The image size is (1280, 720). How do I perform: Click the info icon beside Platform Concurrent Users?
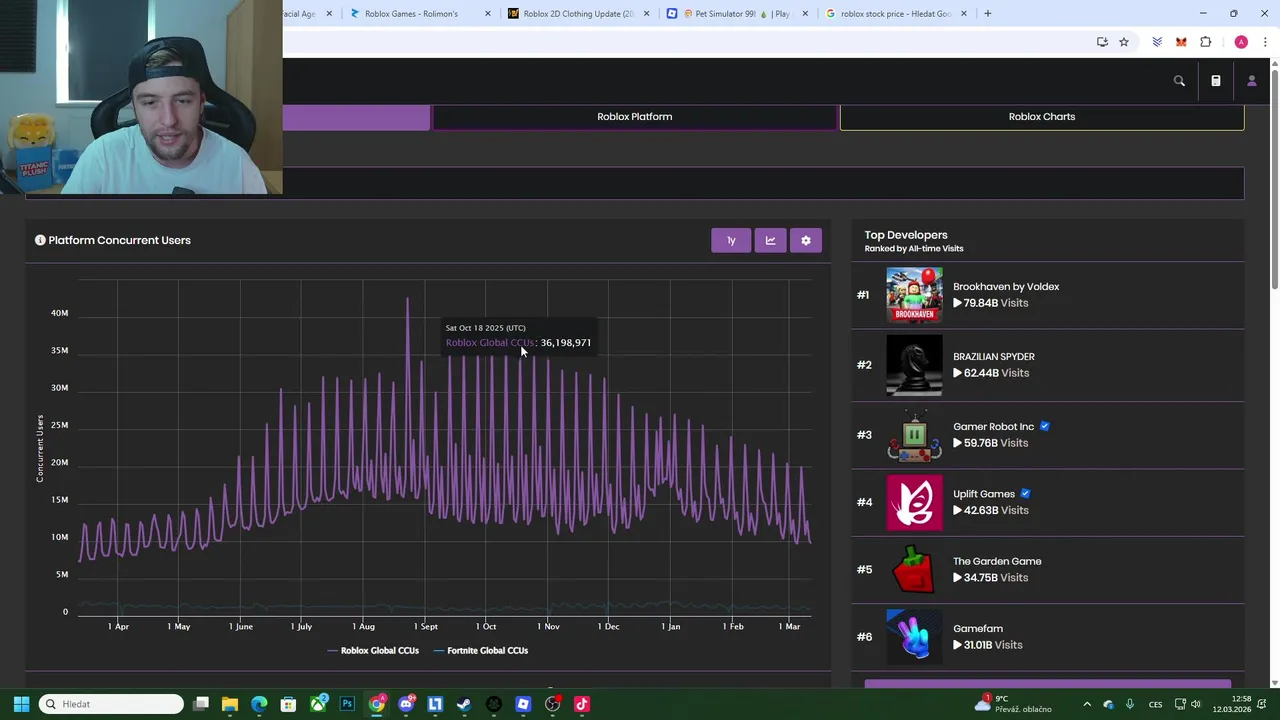[40, 240]
